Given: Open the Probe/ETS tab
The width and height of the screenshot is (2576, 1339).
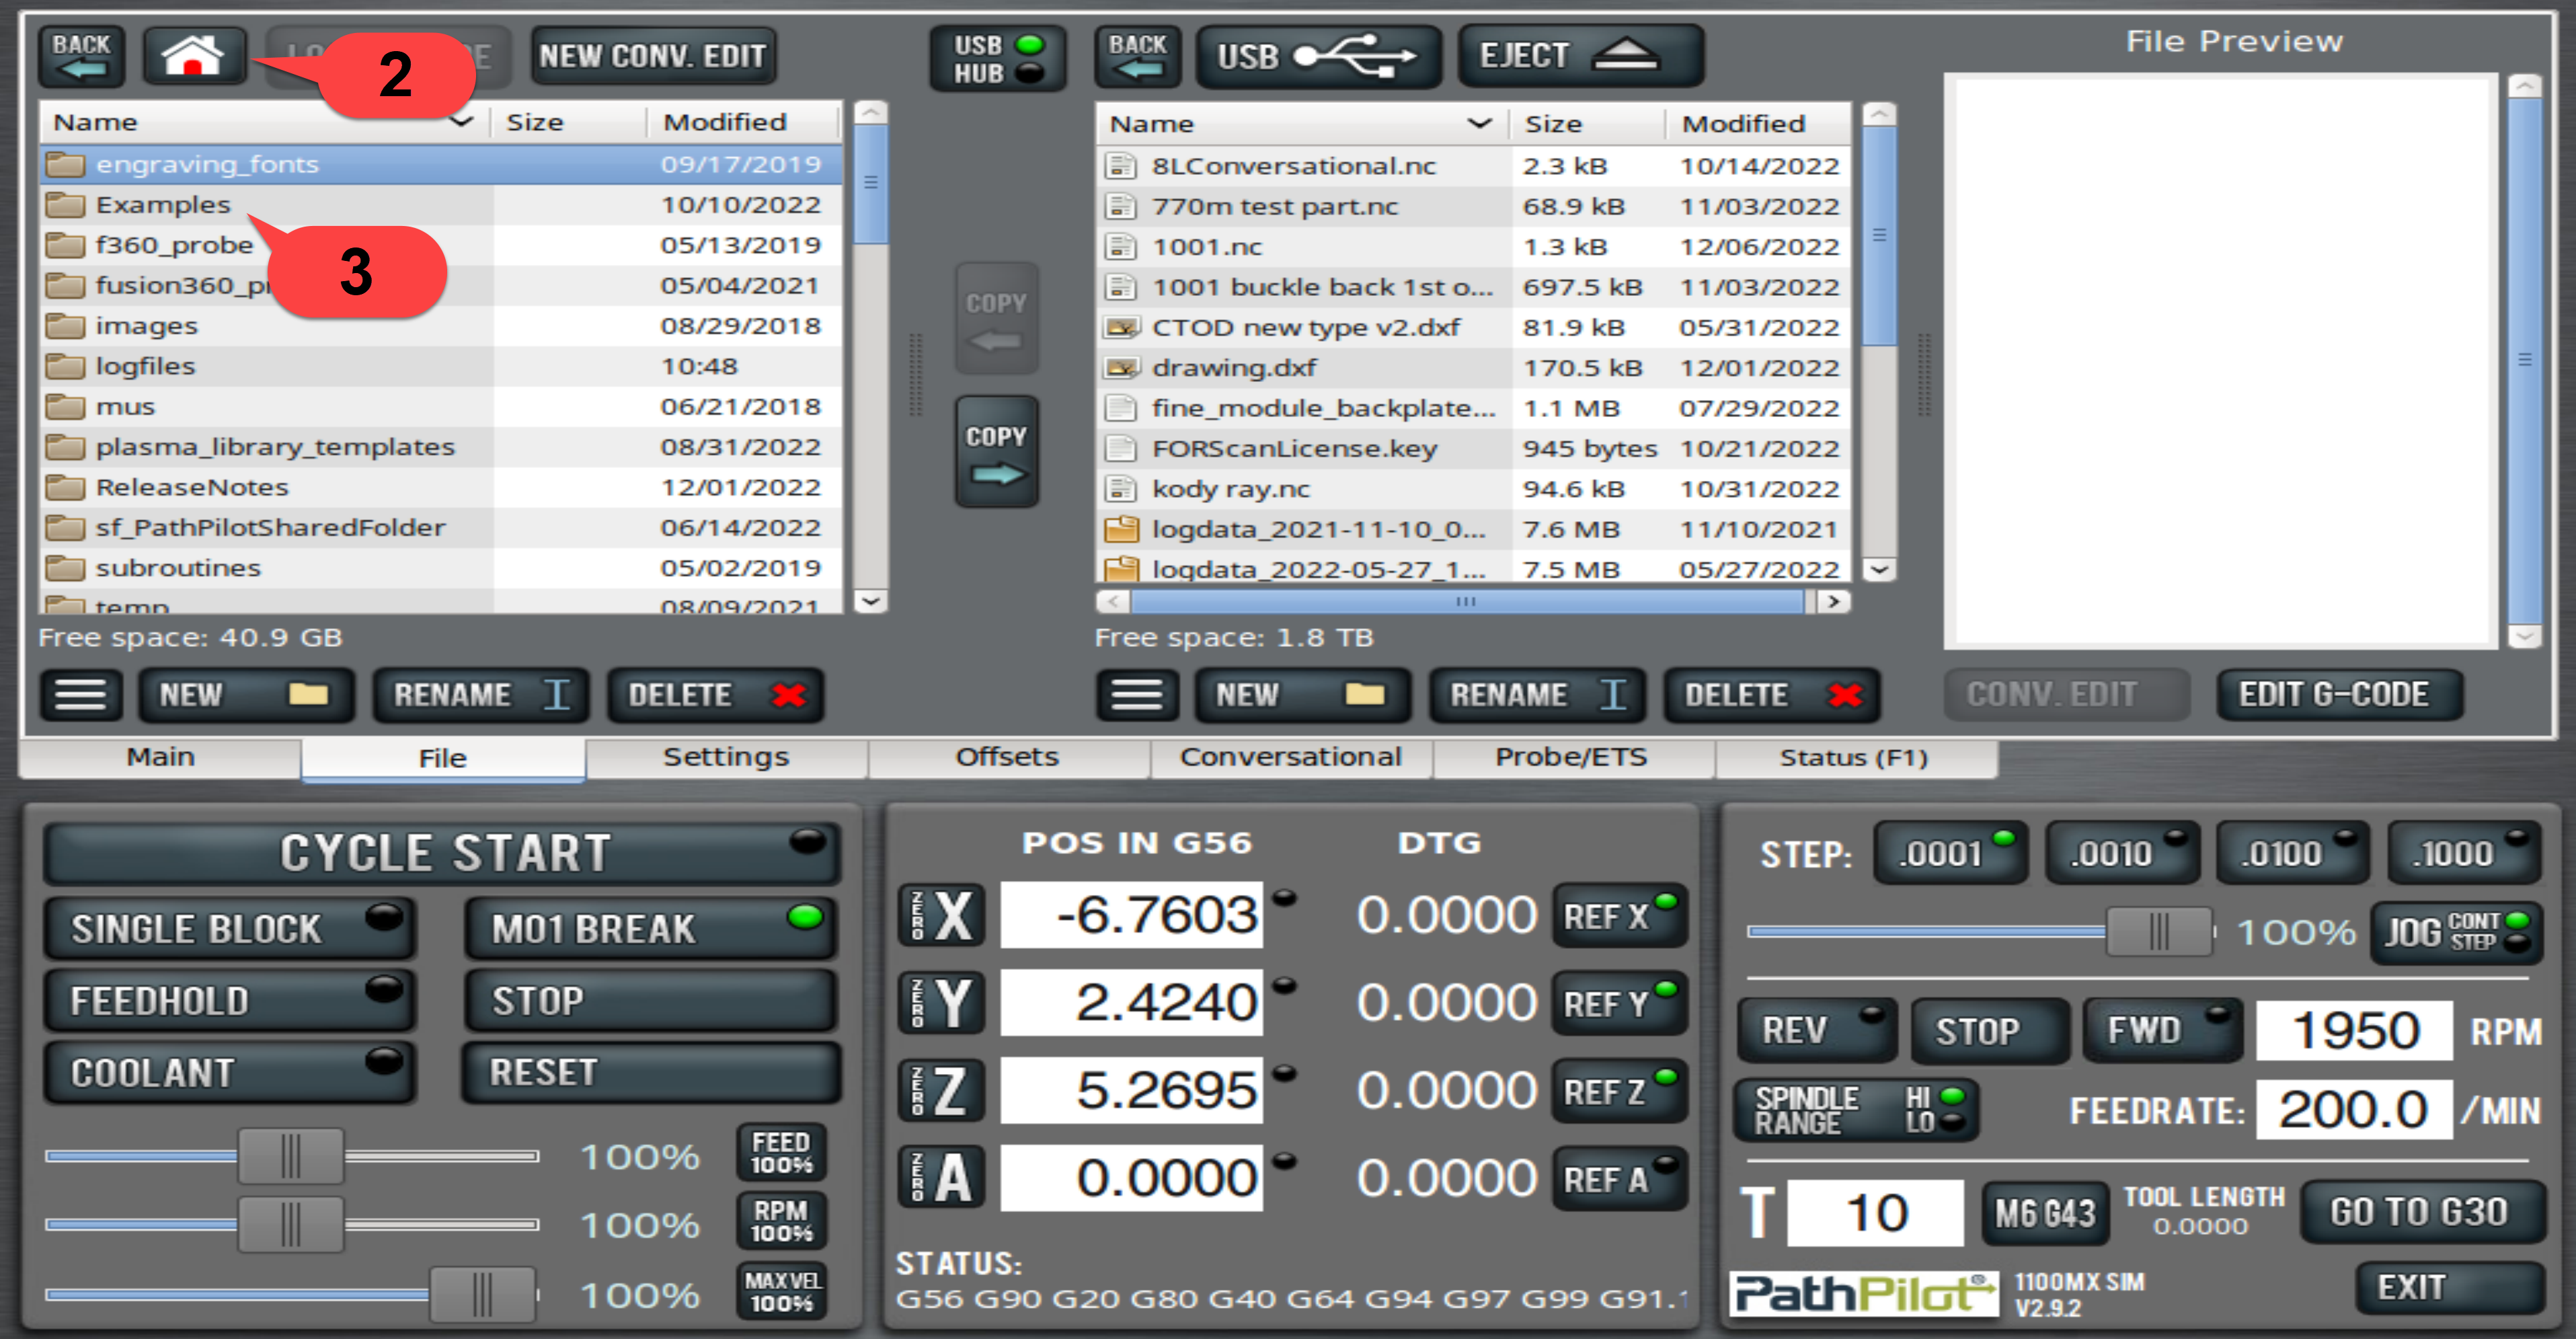Looking at the screenshot, I should [x=1571, y=757].
